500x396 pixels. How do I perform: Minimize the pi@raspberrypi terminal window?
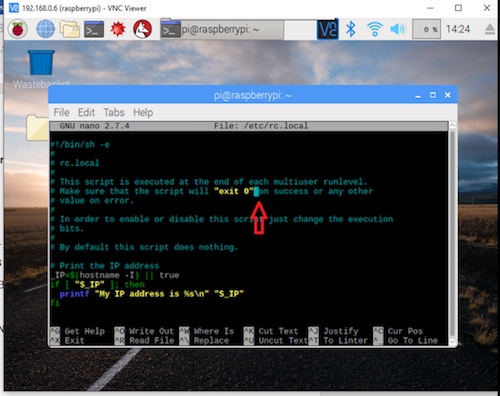click(418, 95)
